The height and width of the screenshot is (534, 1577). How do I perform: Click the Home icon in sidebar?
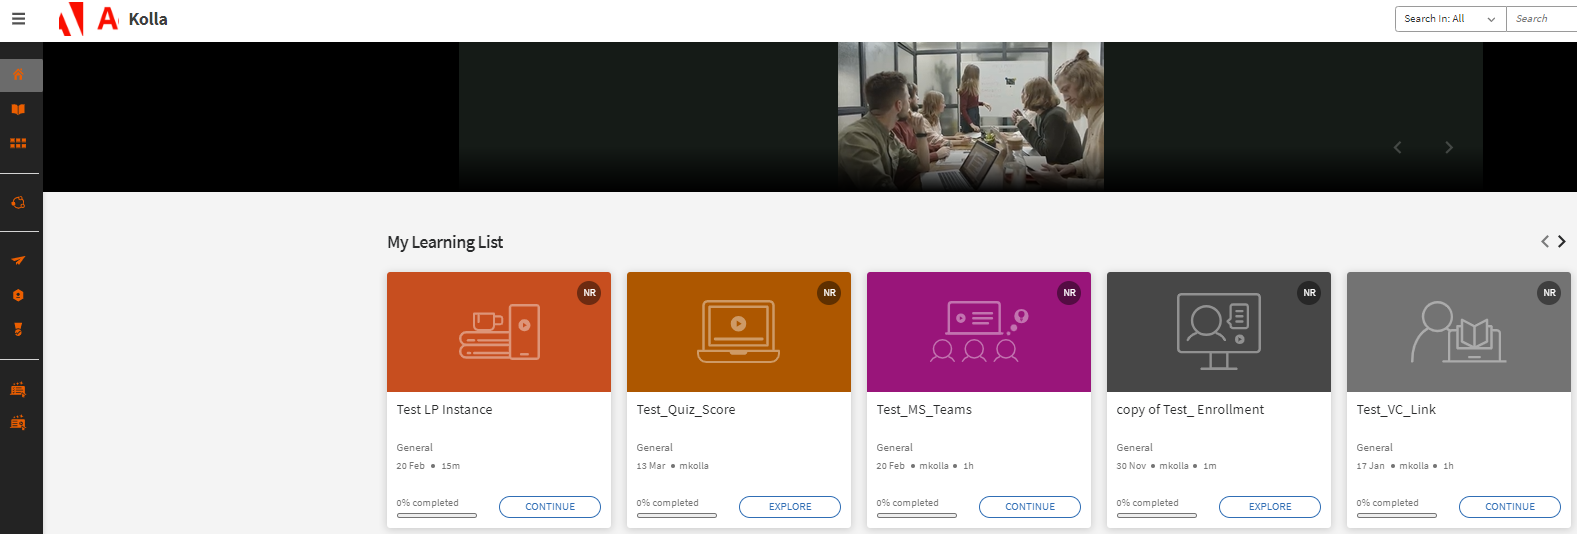click(x=18, y=75)
